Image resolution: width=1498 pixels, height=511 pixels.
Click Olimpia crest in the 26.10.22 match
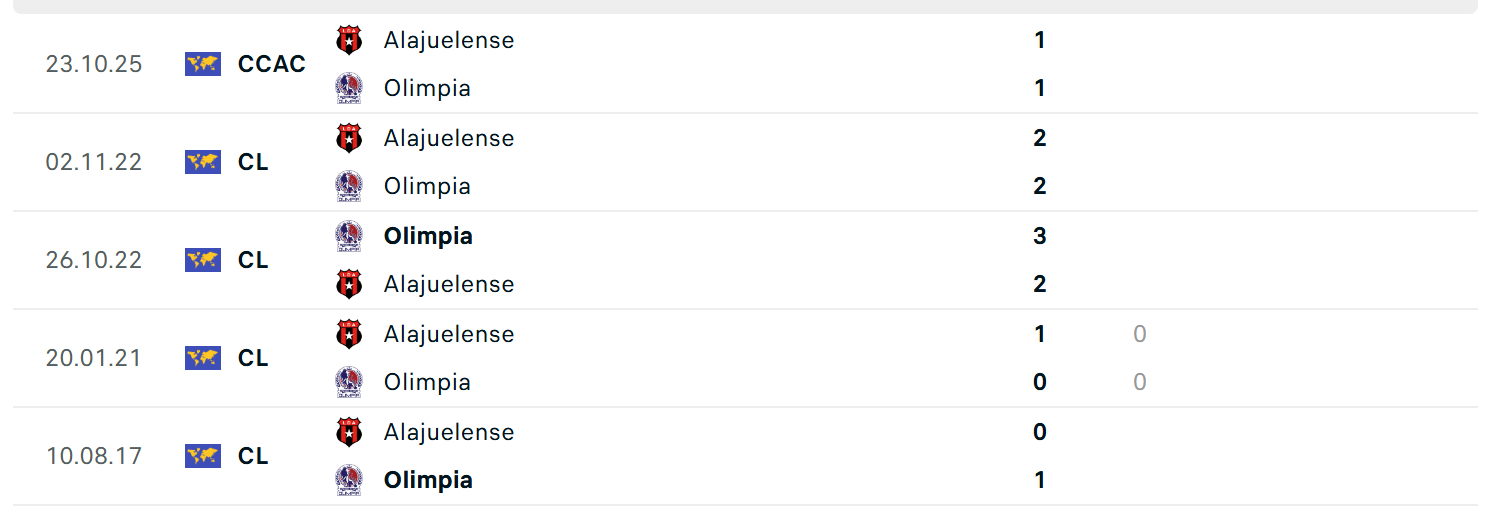coord(349,236)
